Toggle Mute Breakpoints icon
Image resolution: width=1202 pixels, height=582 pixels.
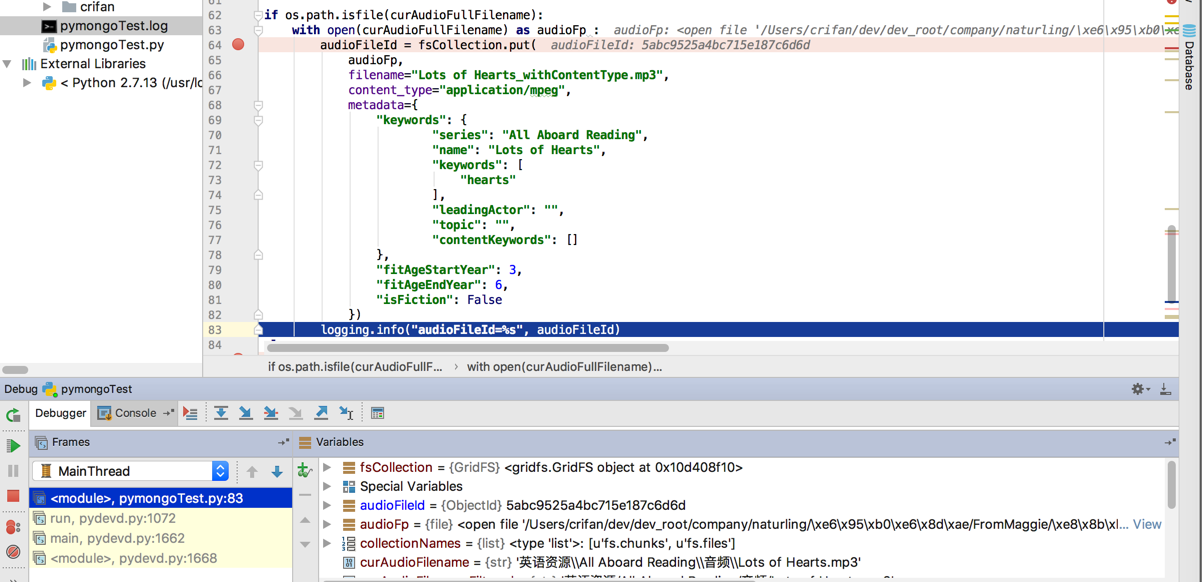[13, 552]
